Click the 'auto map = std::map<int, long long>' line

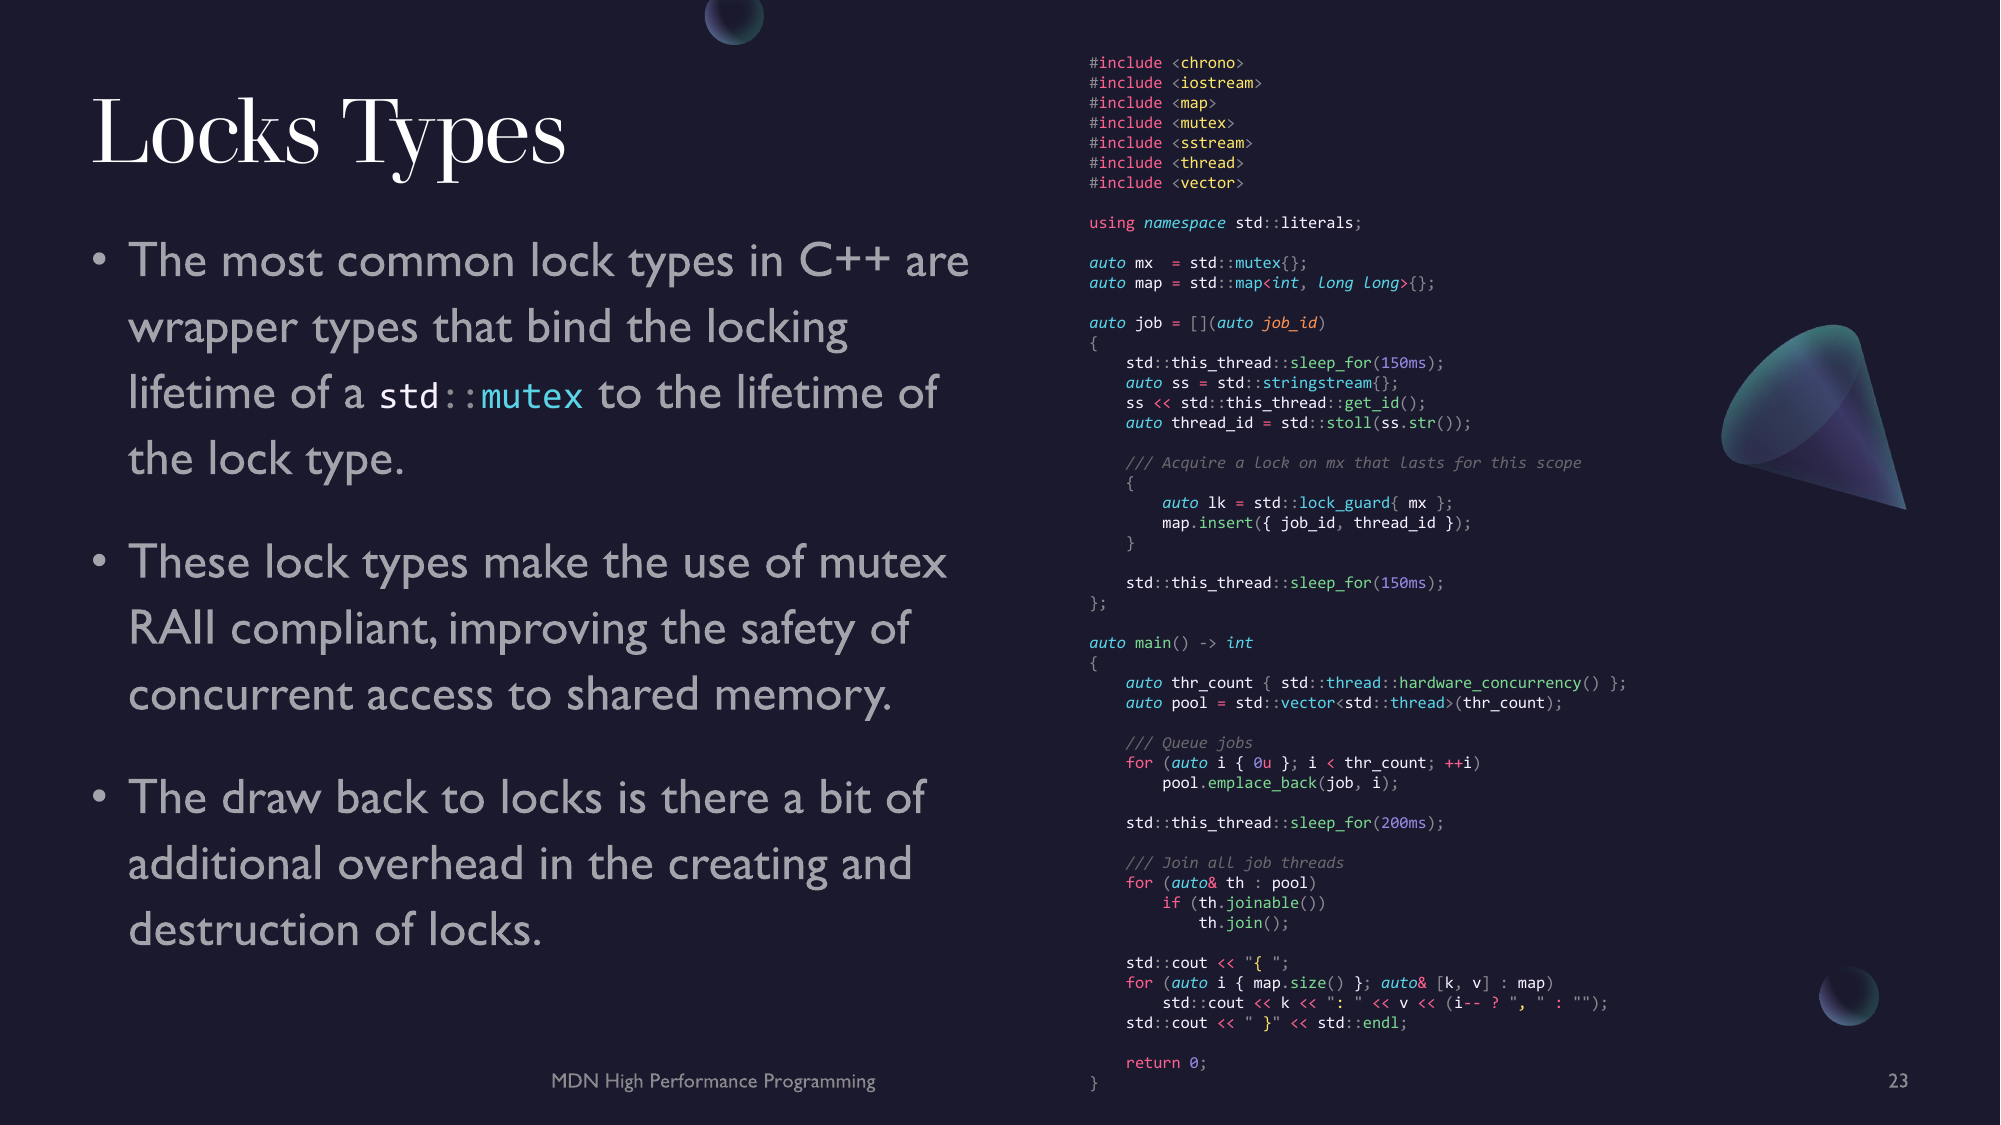point(1262,283)
